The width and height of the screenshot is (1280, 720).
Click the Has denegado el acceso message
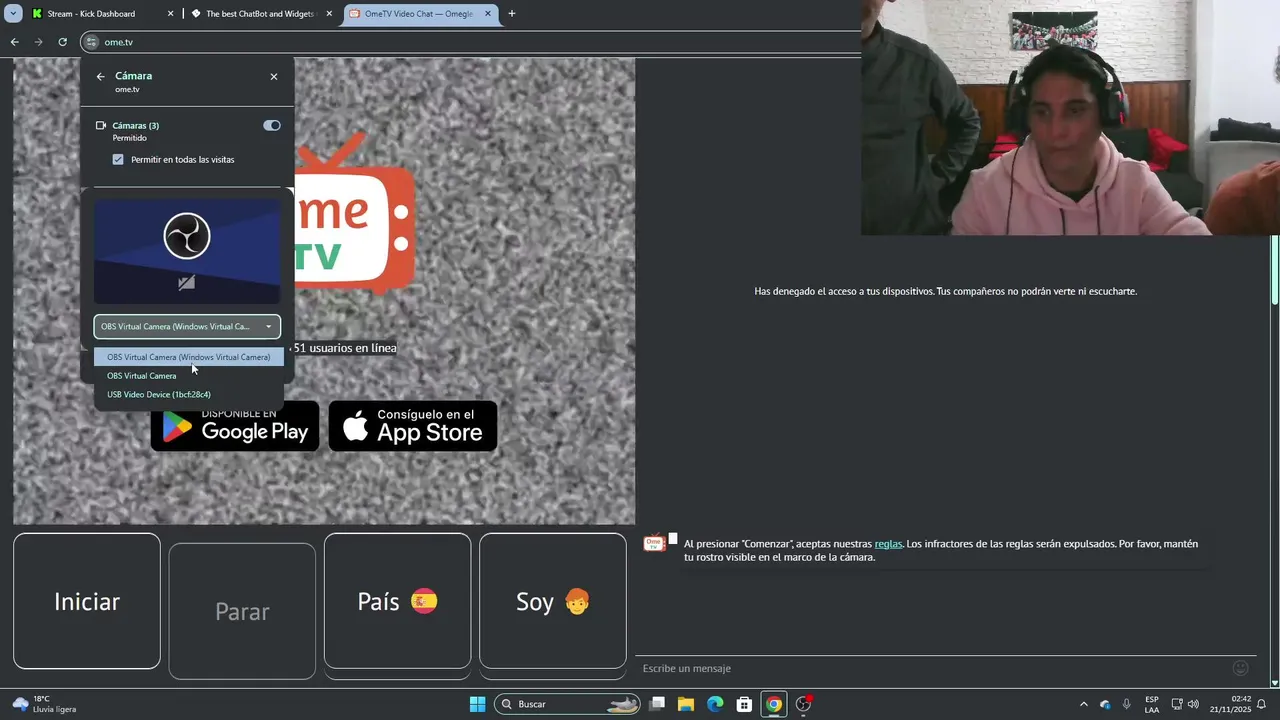945,291
